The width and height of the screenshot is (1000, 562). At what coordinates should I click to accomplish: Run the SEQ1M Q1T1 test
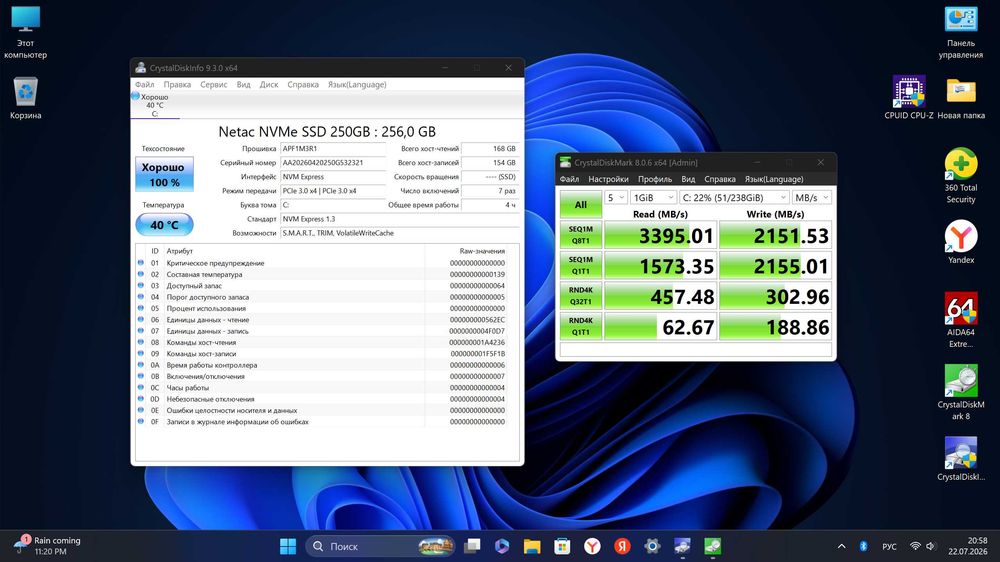pyautogui.click(x=580, y=265)
